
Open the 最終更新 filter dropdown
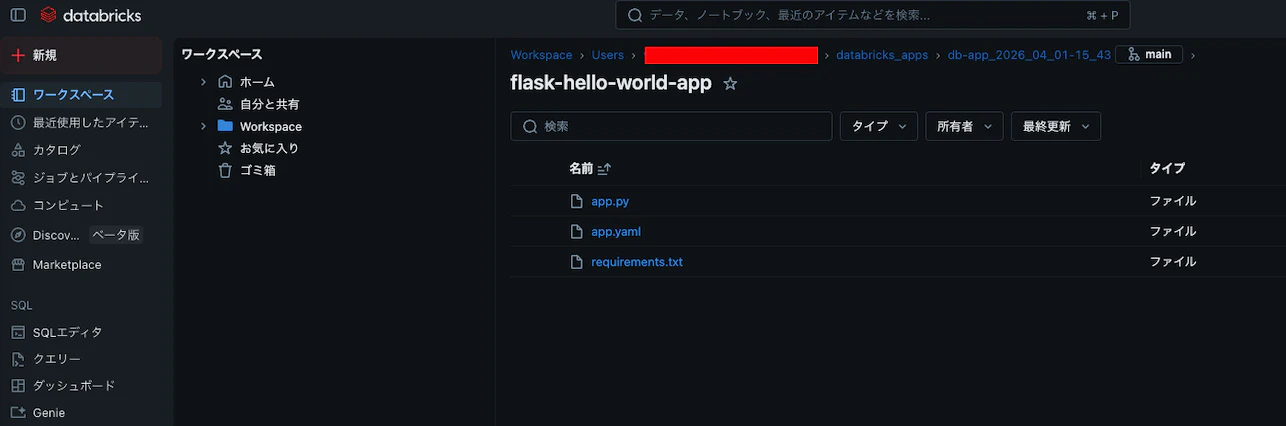1056,126
